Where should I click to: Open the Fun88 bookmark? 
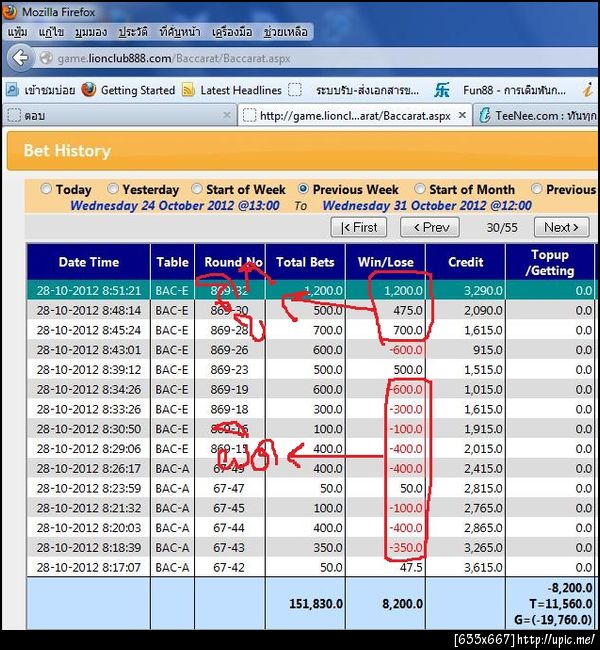501,90
